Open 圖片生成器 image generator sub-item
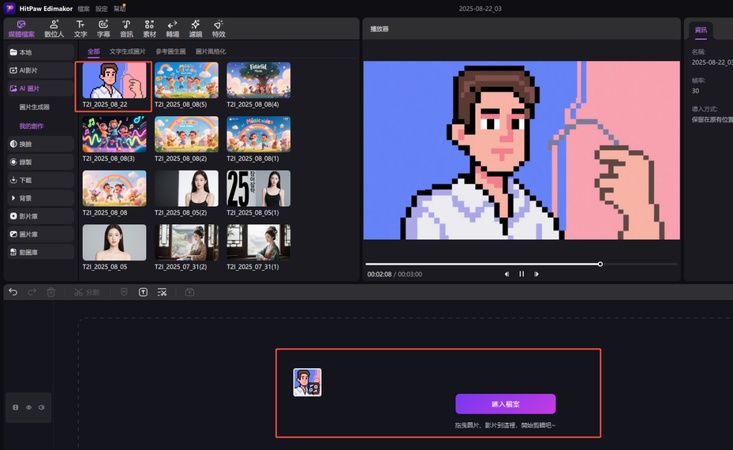Viewport: 733px width, 450px height. pos(34,107)
